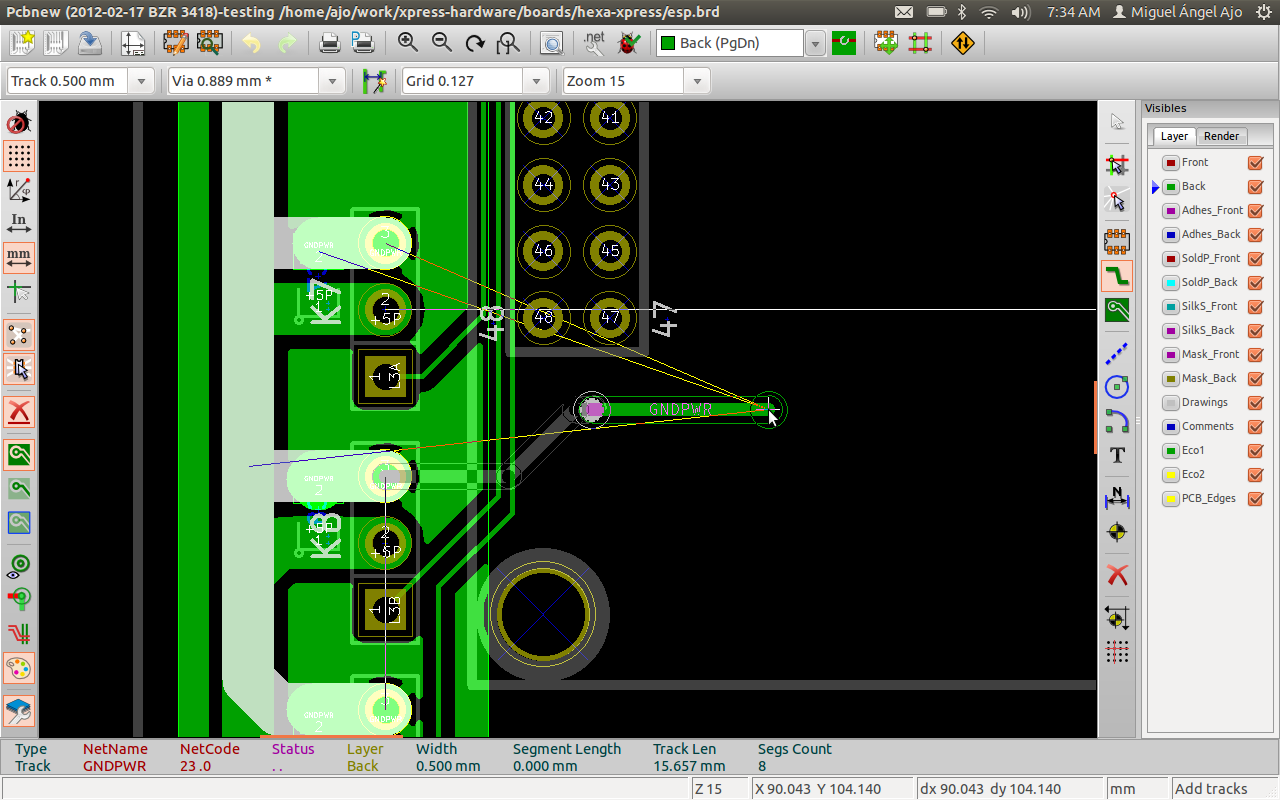1280x800 pixels.
Task: Toggle the grid display dots icon
Action: tap(18, 156)
